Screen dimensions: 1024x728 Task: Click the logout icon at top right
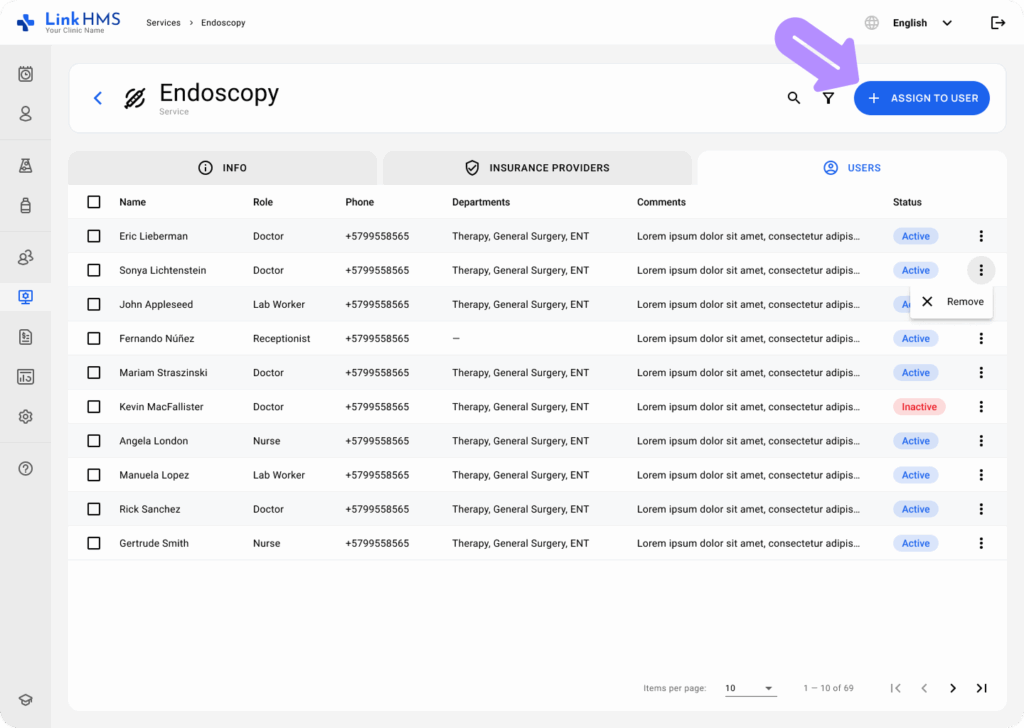(x=997, y=22)
